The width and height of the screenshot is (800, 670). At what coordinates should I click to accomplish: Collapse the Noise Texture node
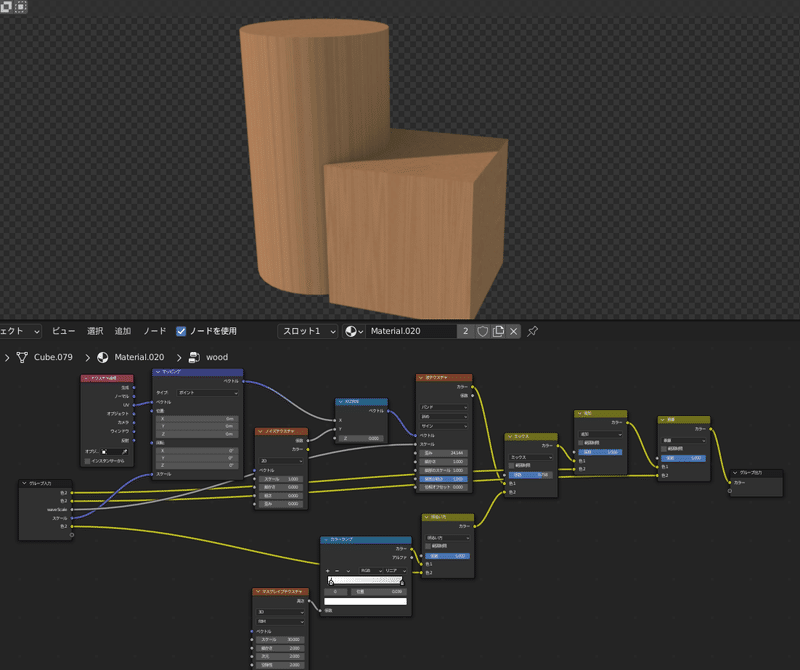tap(260, 431)
